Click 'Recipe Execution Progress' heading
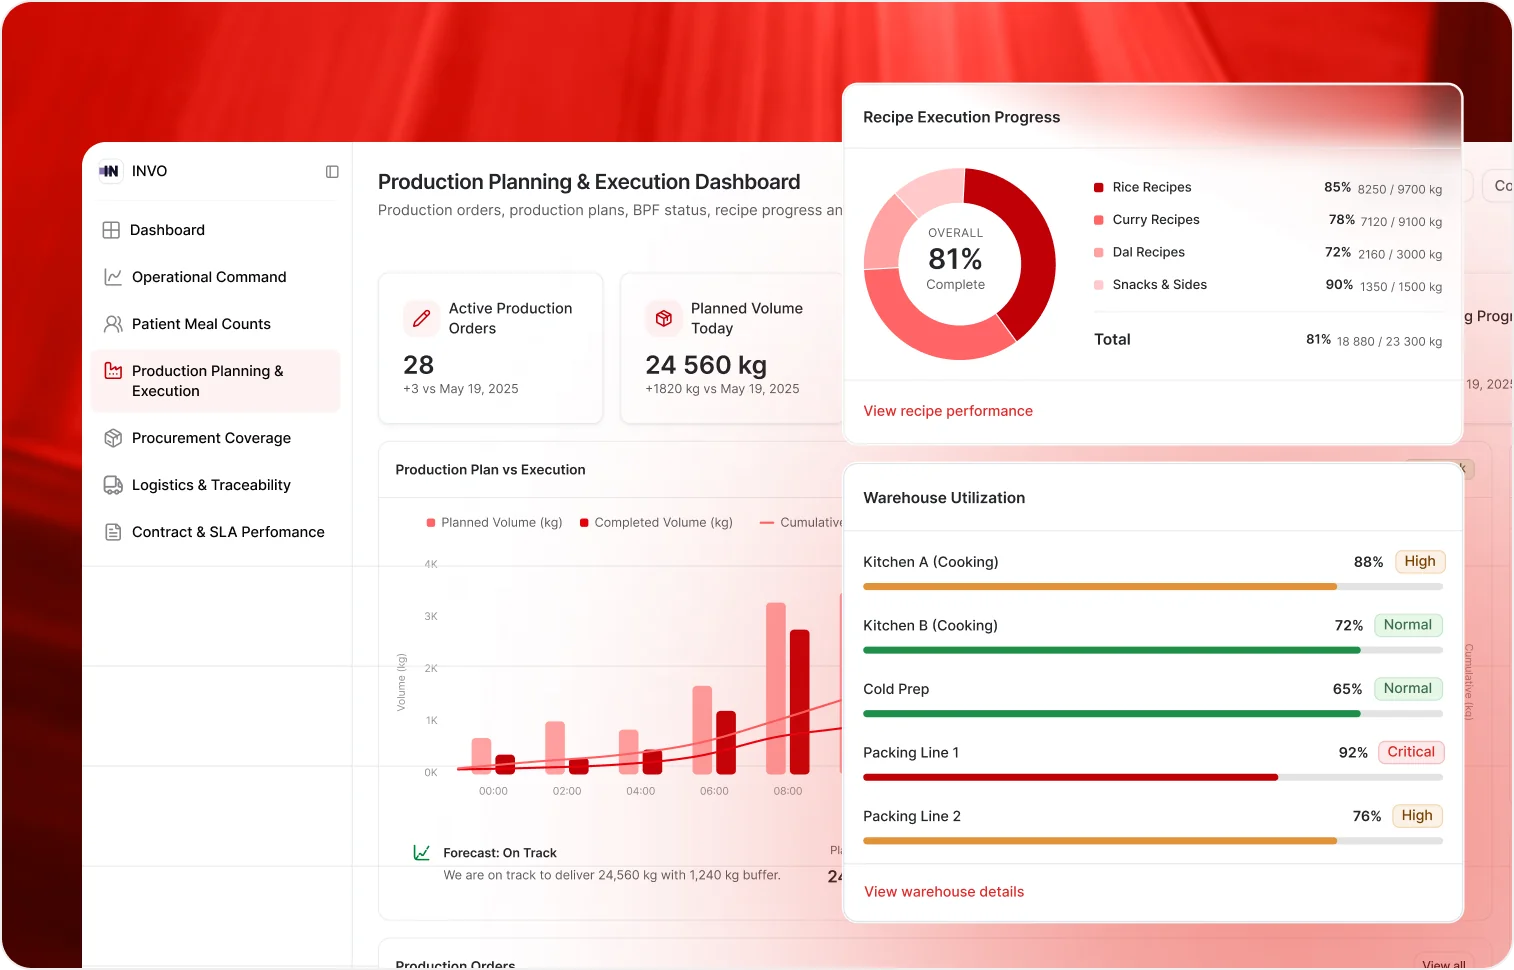 pos(962,117)
